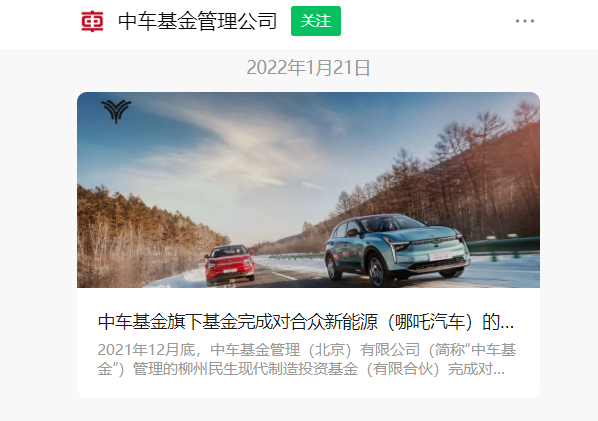Click the blue car's front headlight
Viewport: 598px width, 421px height.
pos(399,246)
